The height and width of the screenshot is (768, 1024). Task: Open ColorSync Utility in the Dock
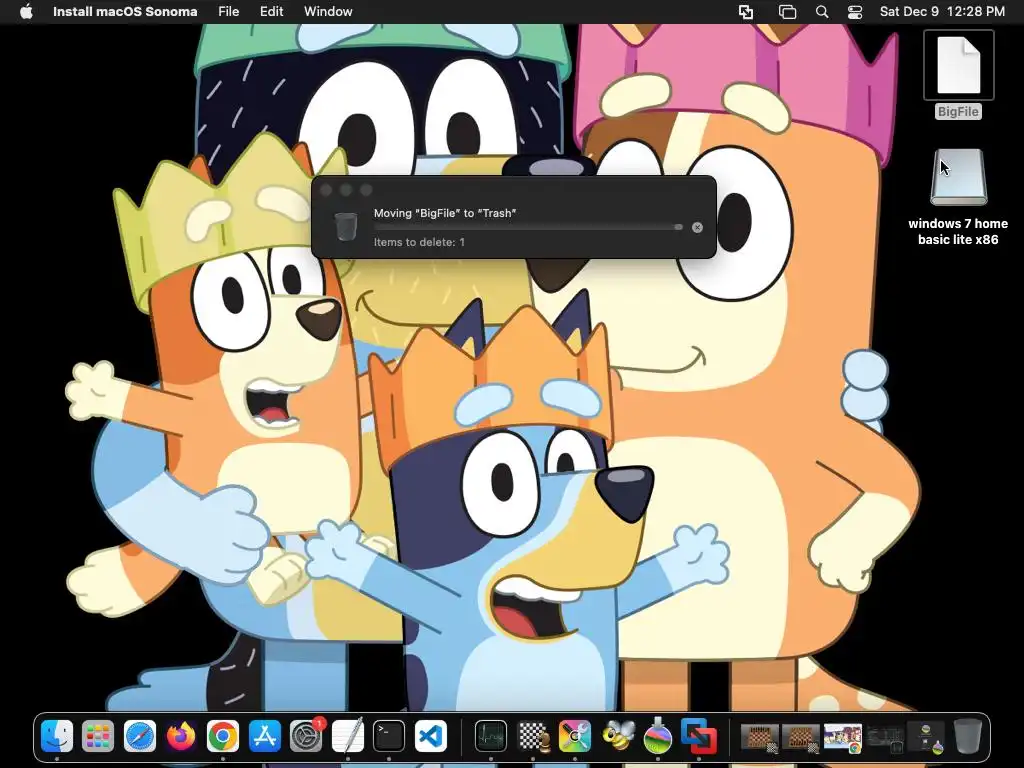click(x=575, y=736)
